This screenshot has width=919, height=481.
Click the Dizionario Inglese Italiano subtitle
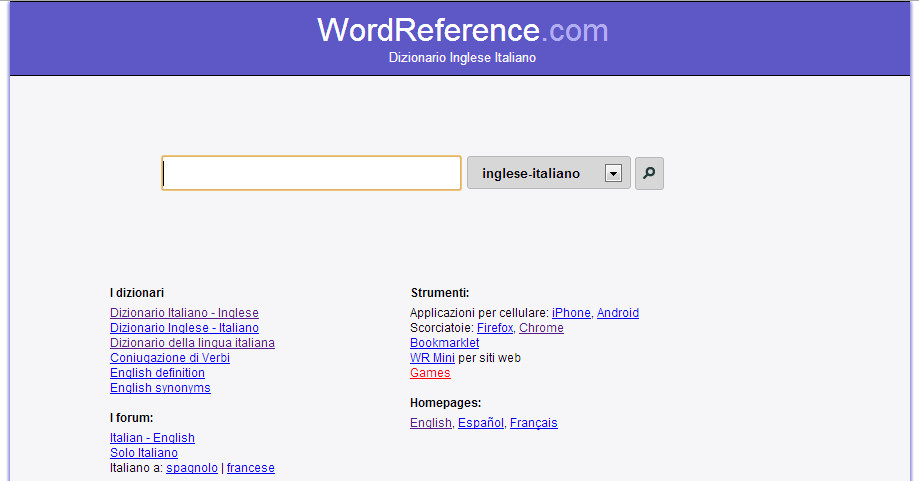point(462,57)
